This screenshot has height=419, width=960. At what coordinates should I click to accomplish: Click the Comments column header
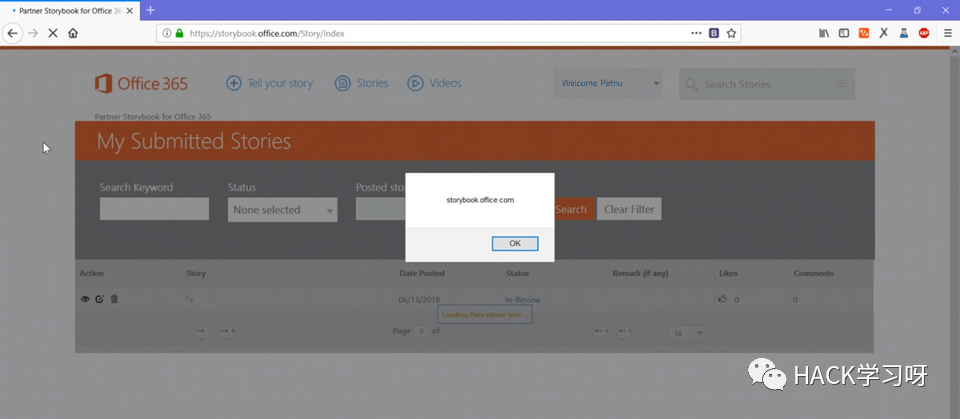(814, 273)
